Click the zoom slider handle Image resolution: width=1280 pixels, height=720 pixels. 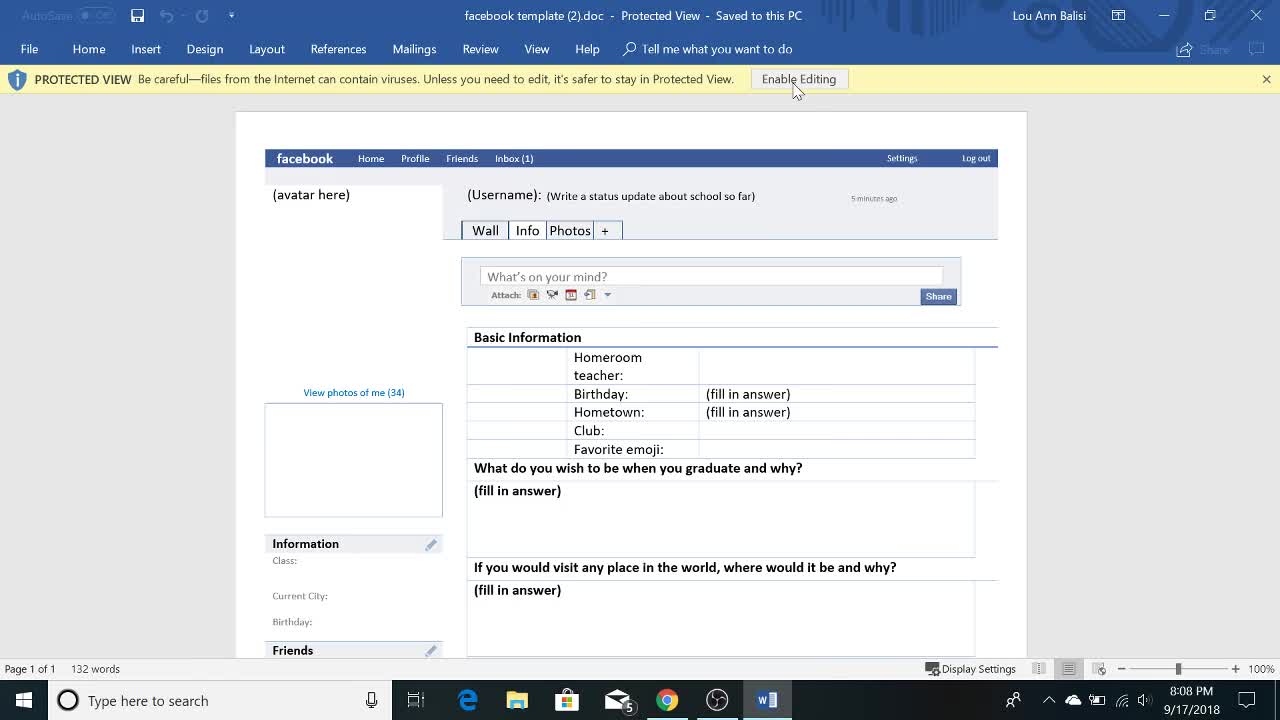tap(1178, 669)
